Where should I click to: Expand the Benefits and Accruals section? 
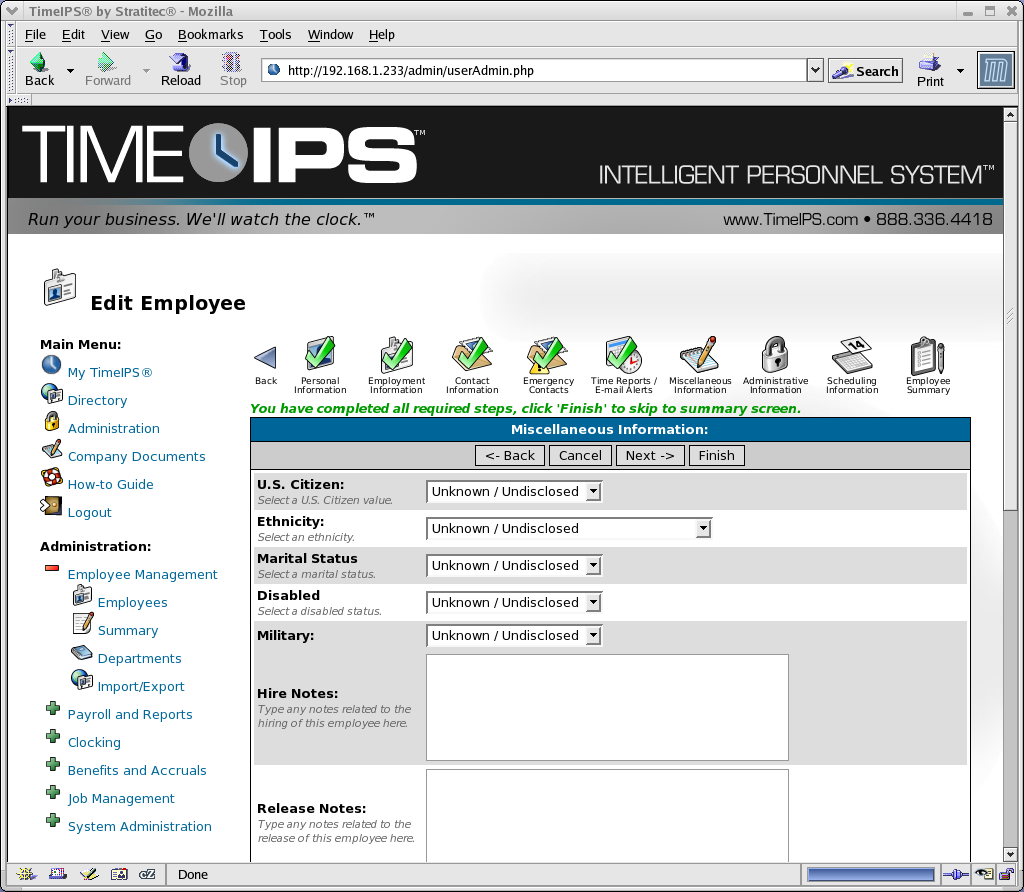click(53, 764)
